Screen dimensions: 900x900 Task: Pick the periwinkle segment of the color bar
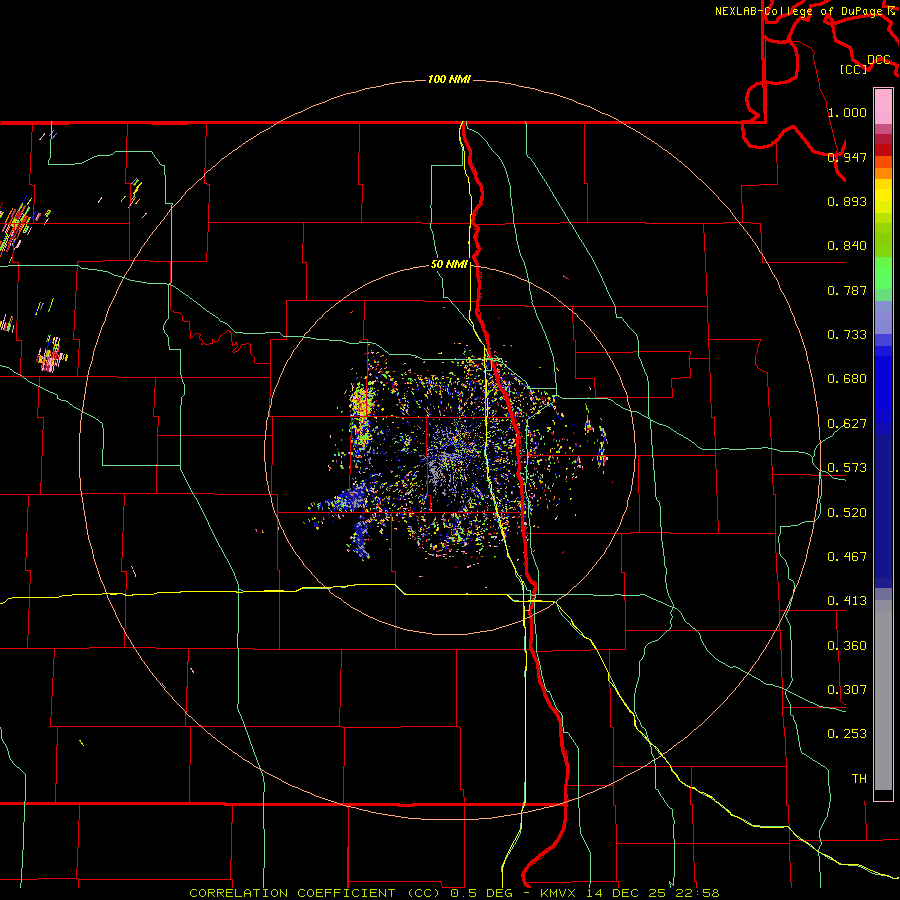[883, 317]
